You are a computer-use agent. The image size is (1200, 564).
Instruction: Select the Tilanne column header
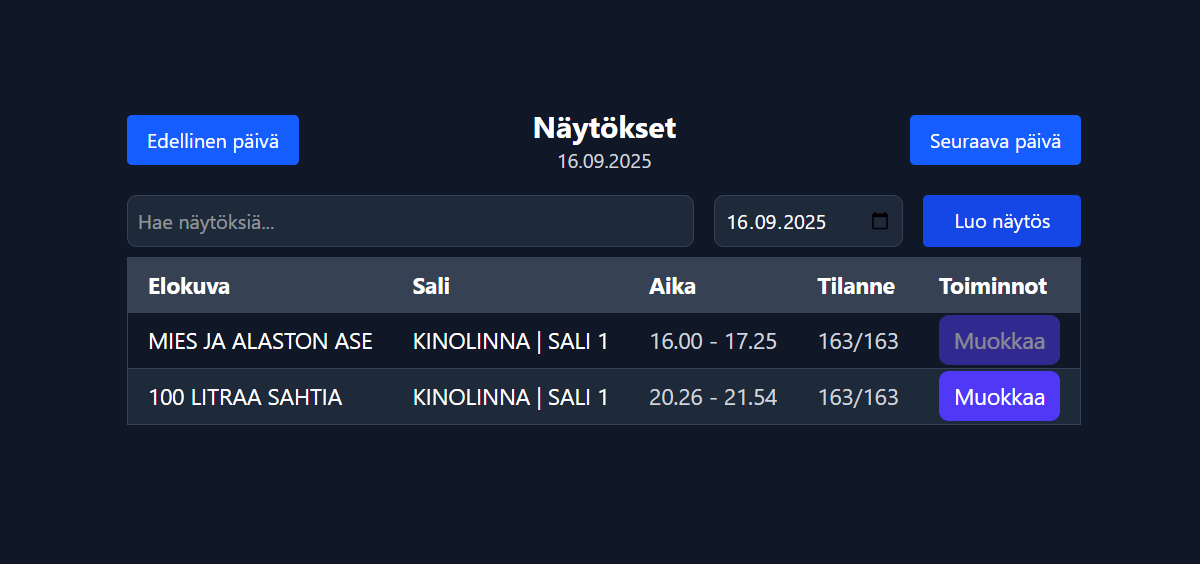point(856,286)
